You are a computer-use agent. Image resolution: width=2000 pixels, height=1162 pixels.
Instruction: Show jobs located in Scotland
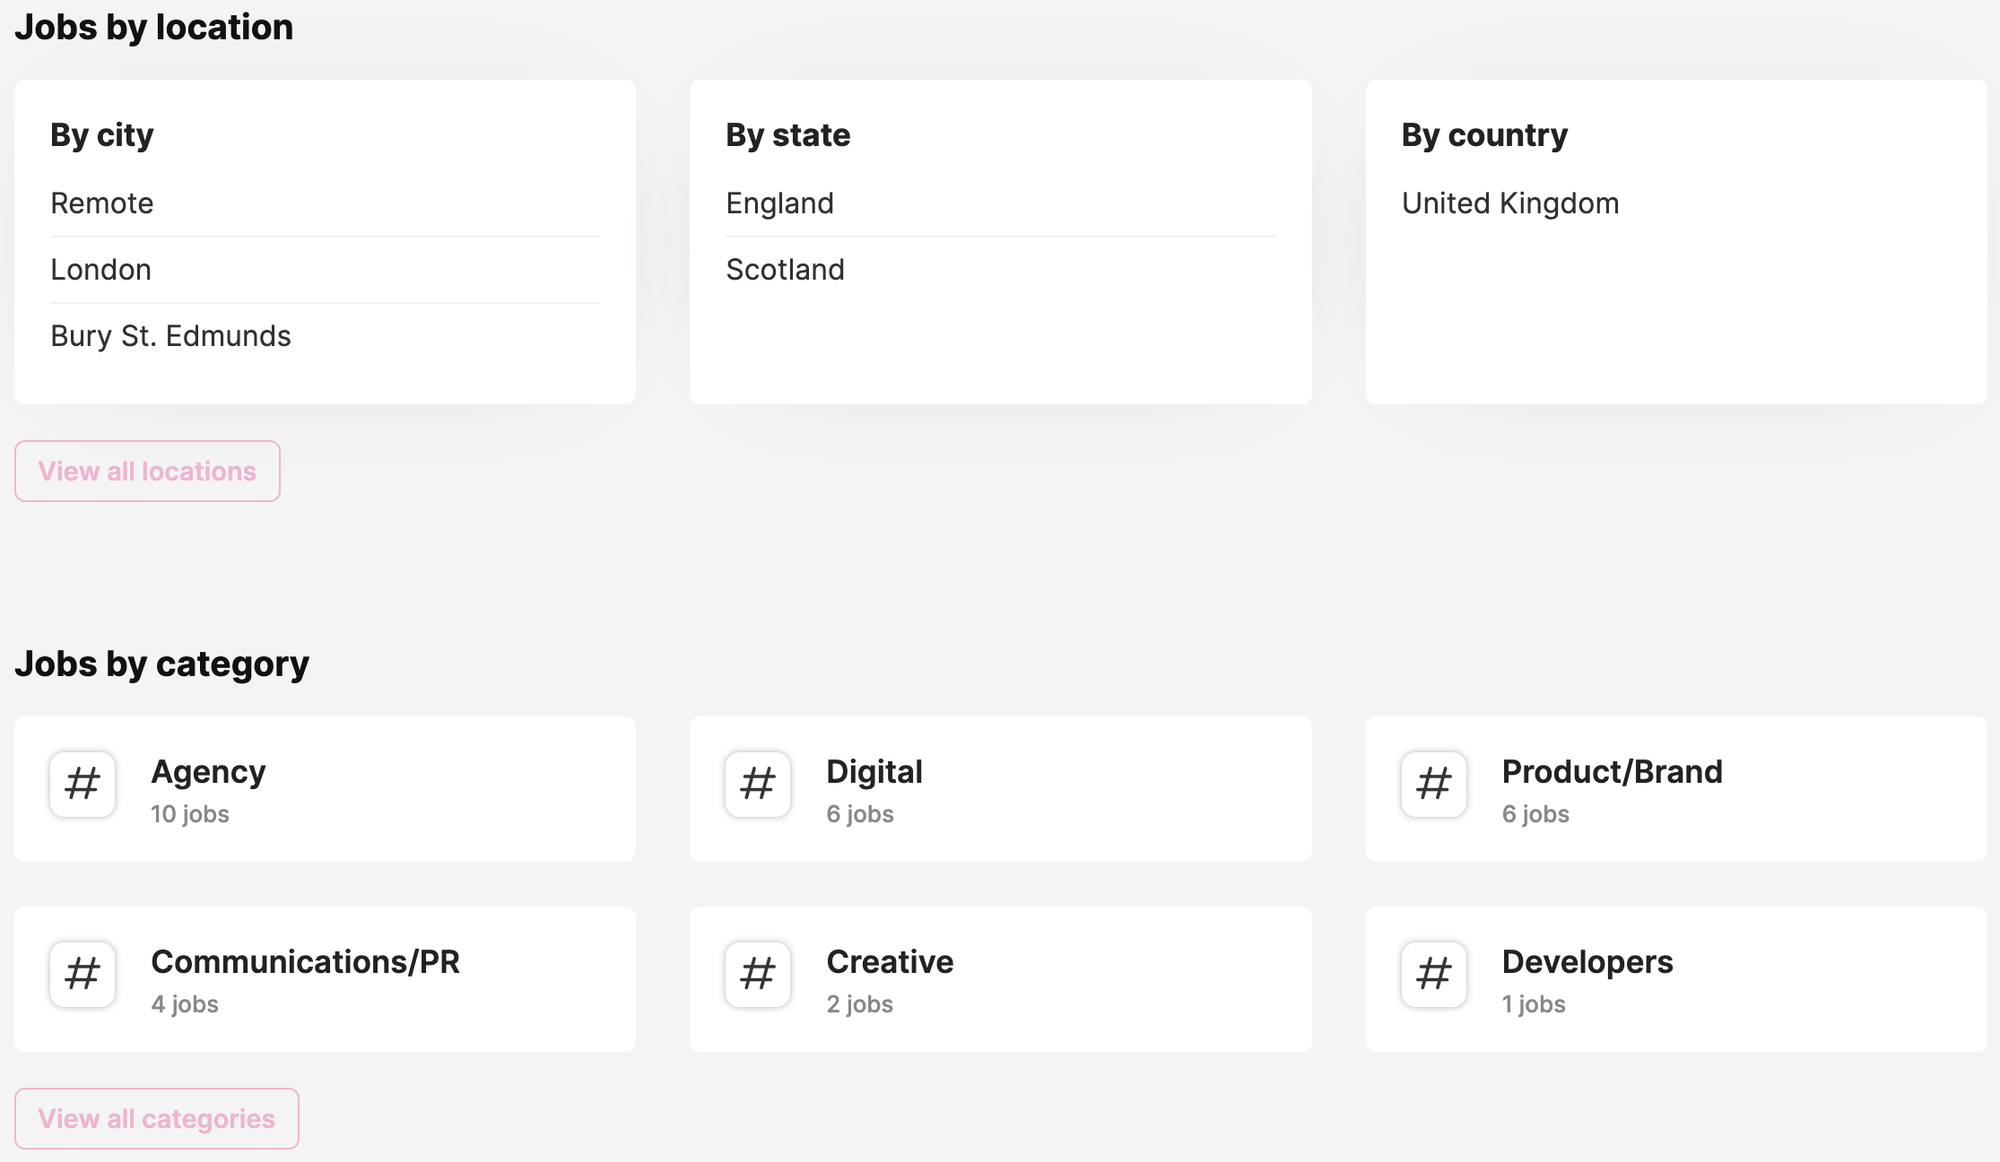(785, 270)
